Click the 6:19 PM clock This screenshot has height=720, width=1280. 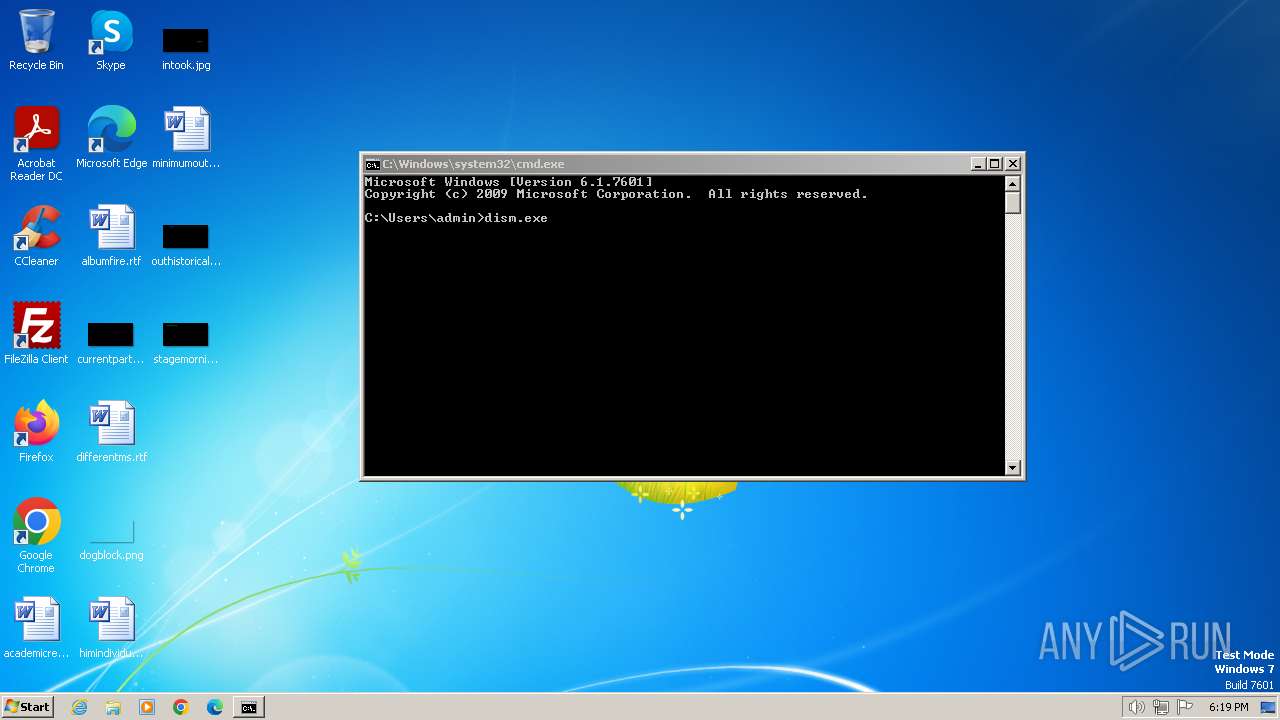point(1228,707)
